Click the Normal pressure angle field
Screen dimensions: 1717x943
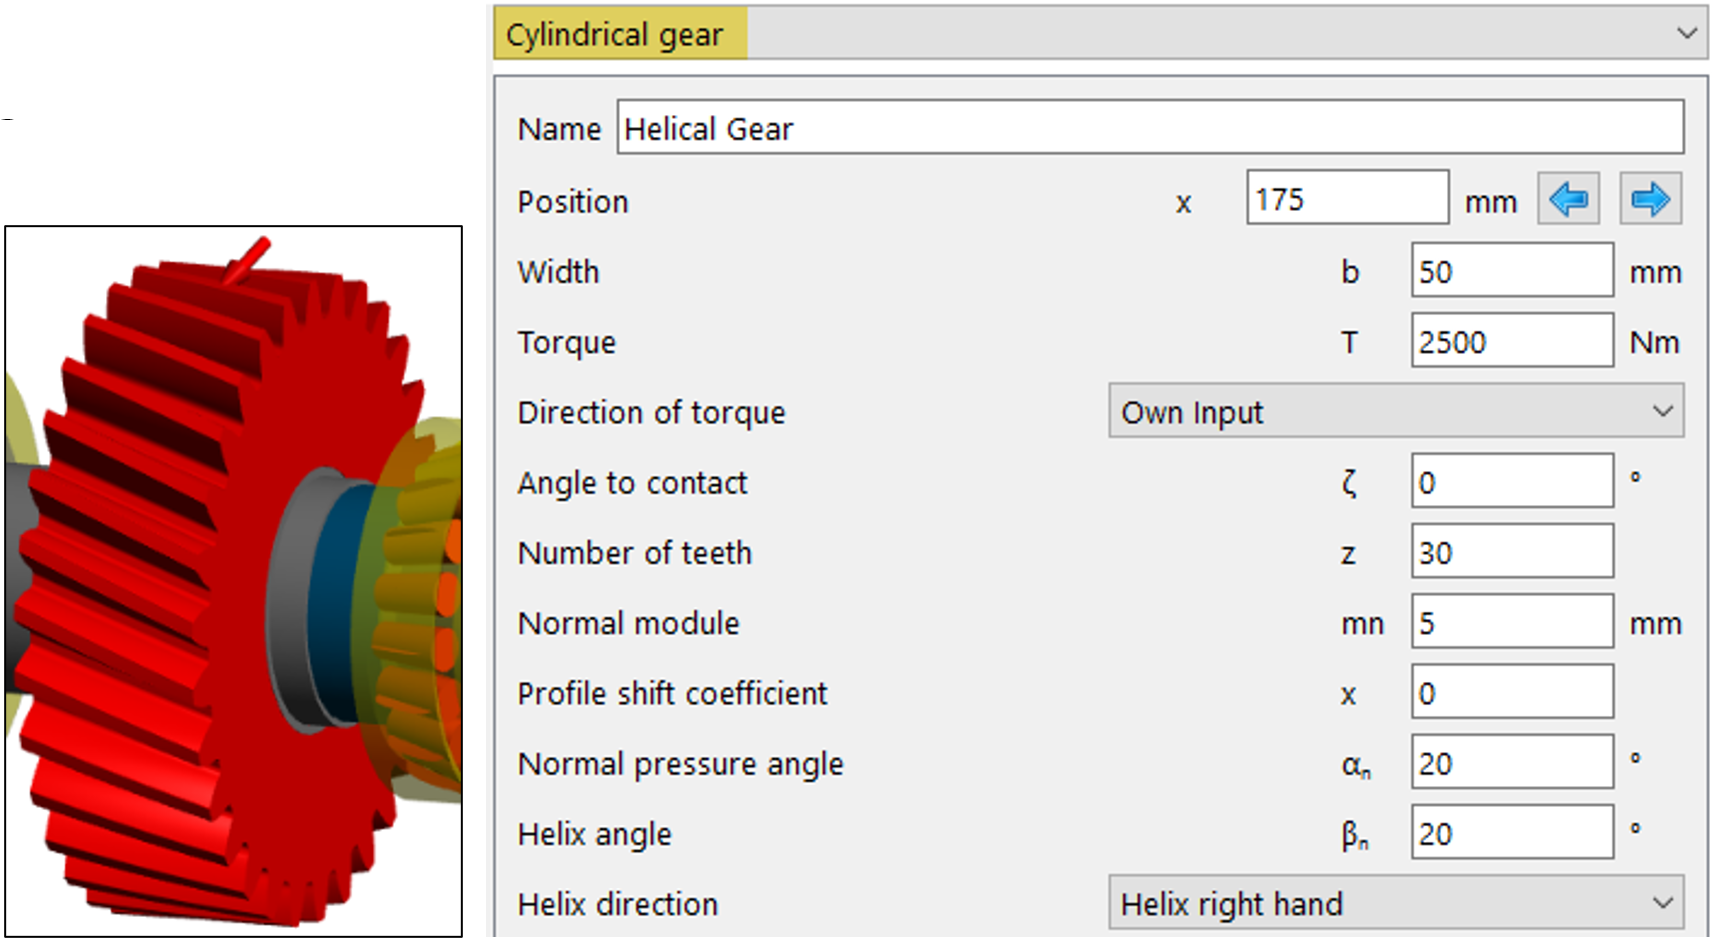point(1511,762)
